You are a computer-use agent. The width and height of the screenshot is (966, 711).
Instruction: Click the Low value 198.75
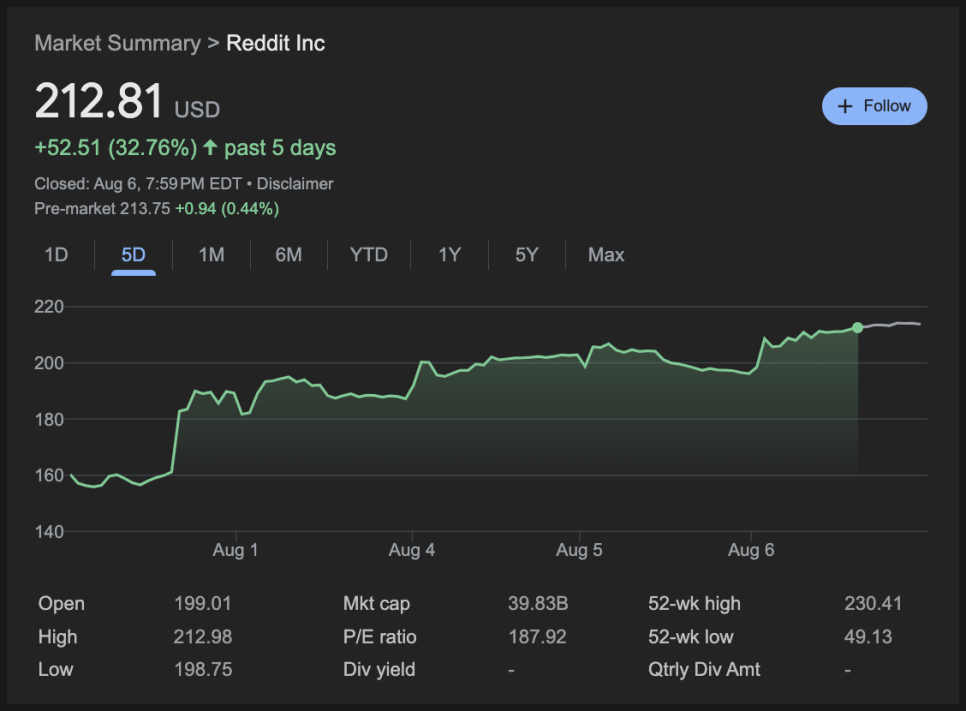(203, 669)
